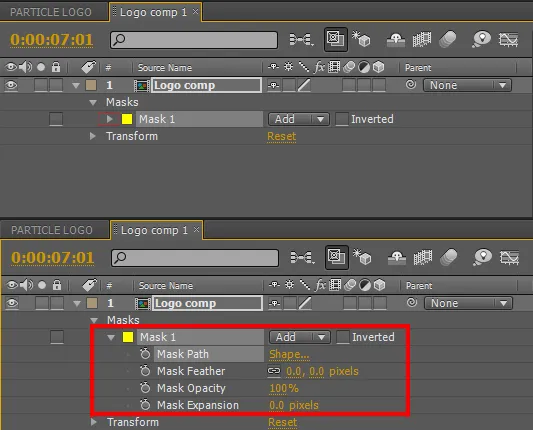Hide Logo comp layer in top panel
533x430 pixels.
click(x=11, y=85)
